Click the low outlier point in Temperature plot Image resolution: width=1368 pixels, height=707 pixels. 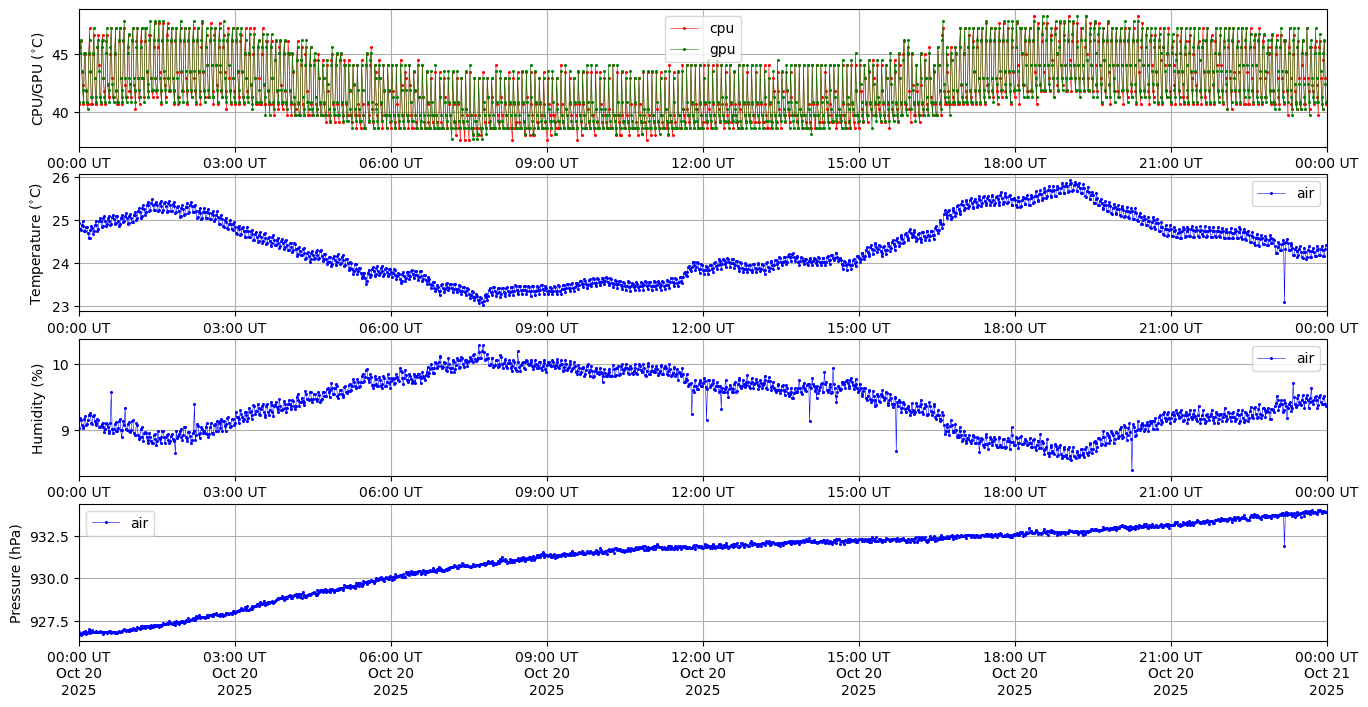pyautogui.click(x=1284, y=302)
